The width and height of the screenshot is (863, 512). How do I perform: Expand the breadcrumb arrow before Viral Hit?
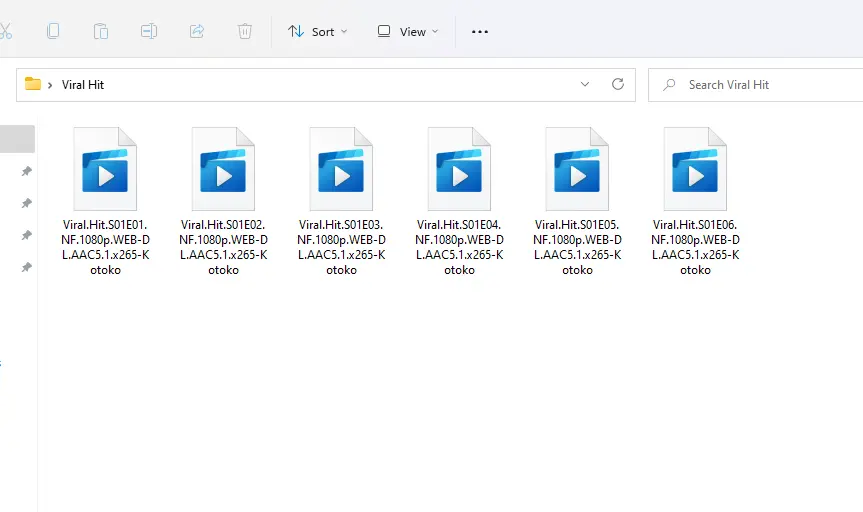click(x=50, y=85)
